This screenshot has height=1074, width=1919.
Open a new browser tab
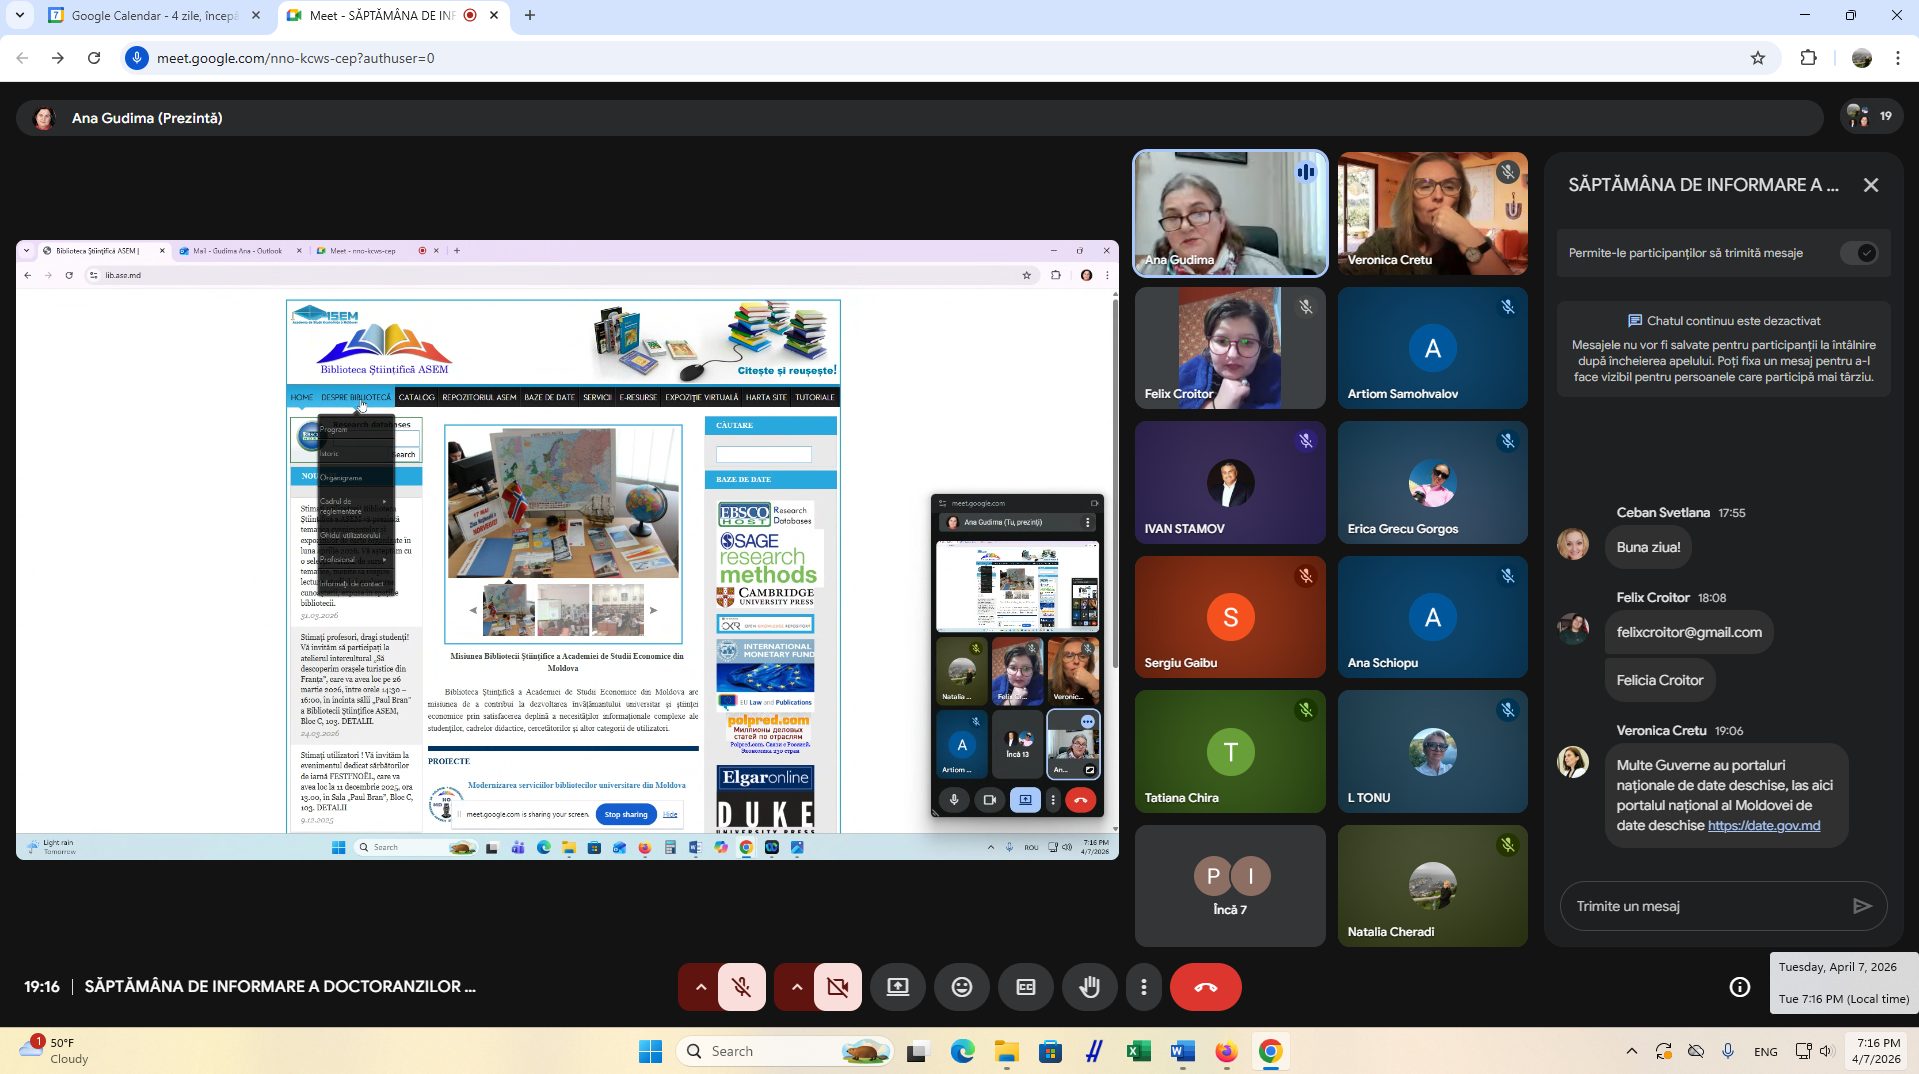tap(530, 15)
